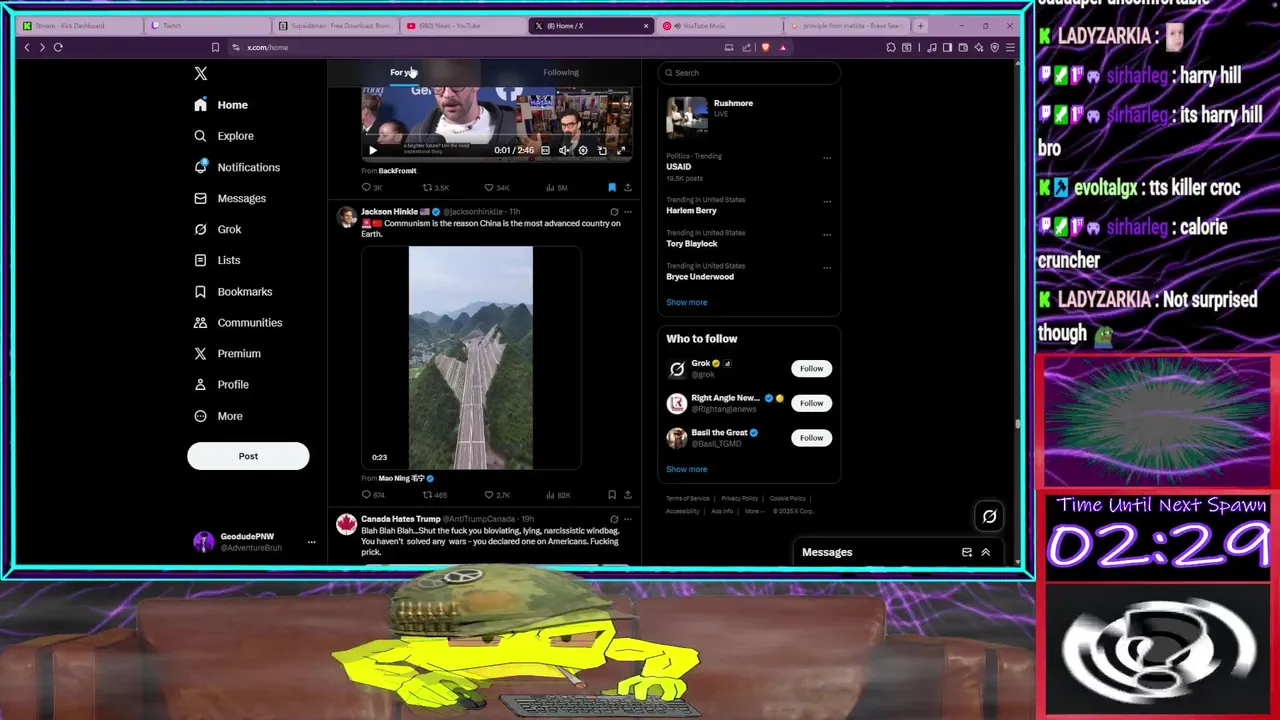Image resolution: width=1280 pixels, height=720 pixels.
Task: View analytics for the 5M views post
Action: coord(556,187)
